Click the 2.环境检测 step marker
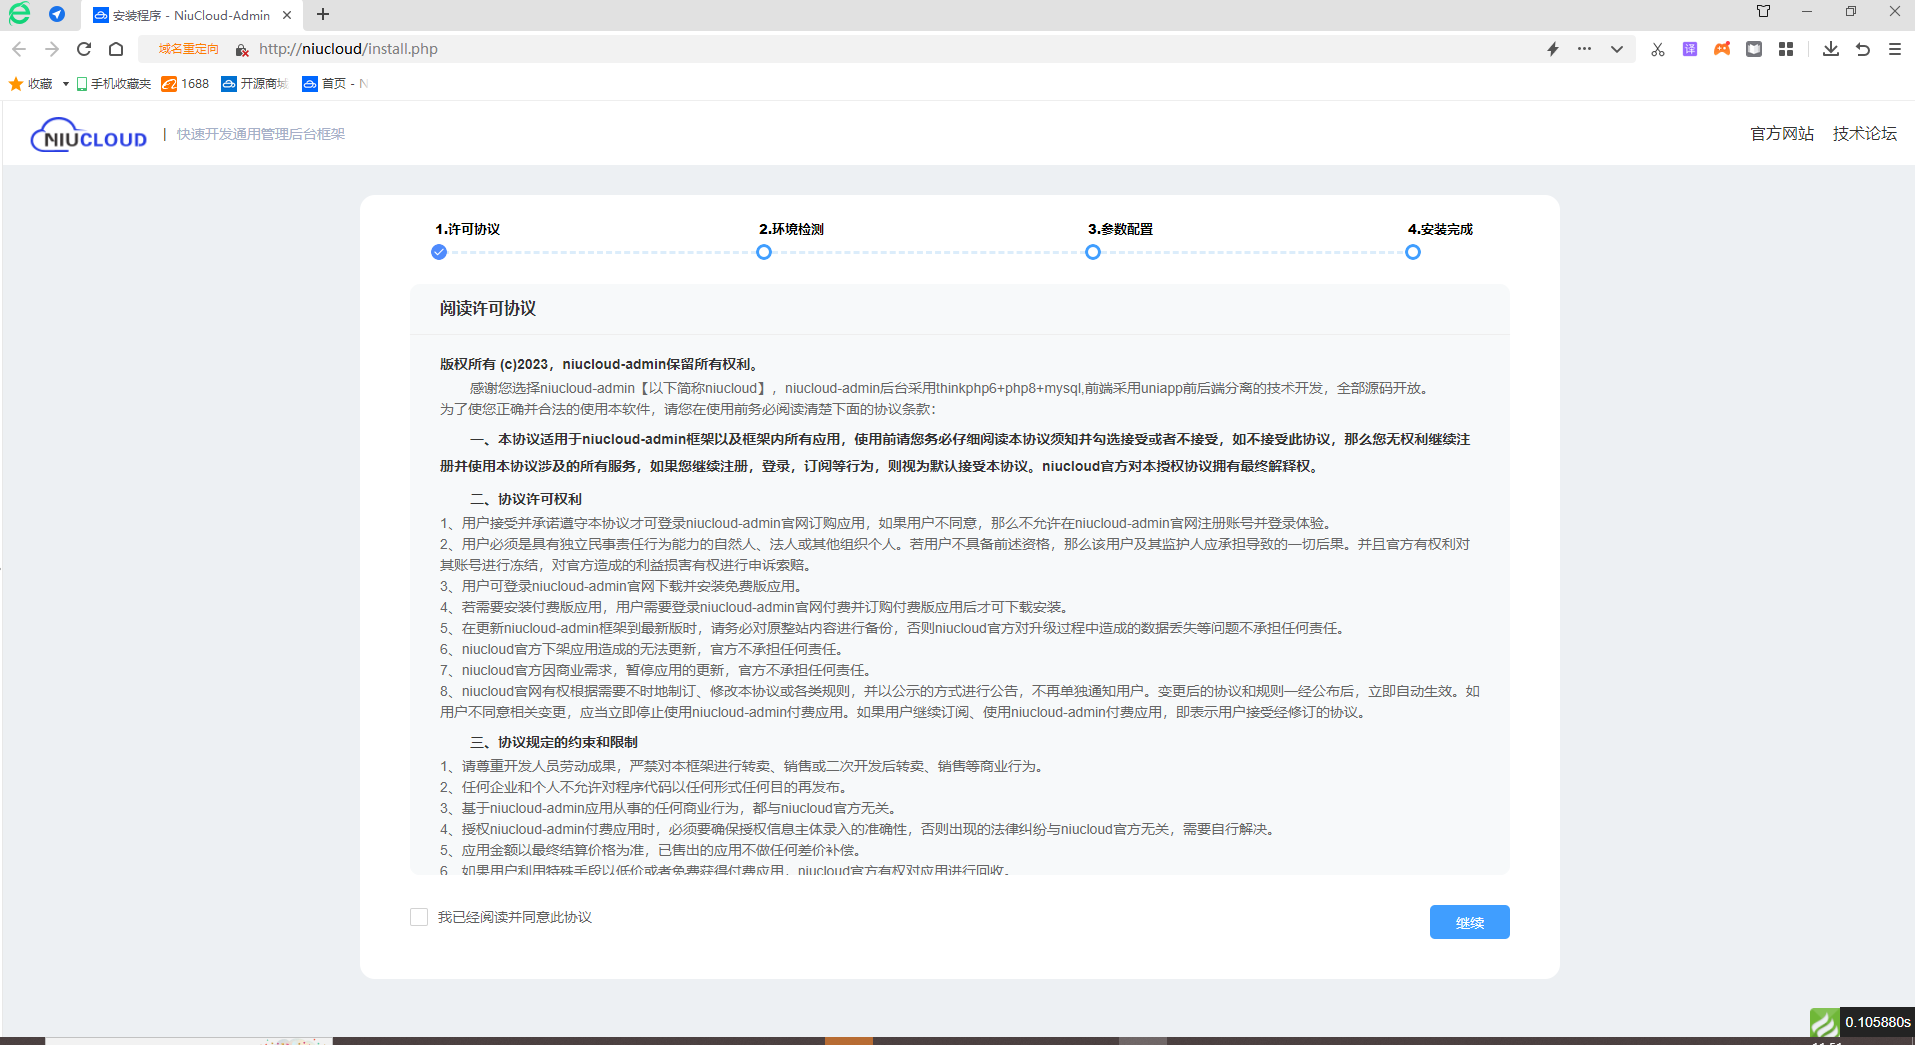1915x1045 pixels. tap(764, 252)
